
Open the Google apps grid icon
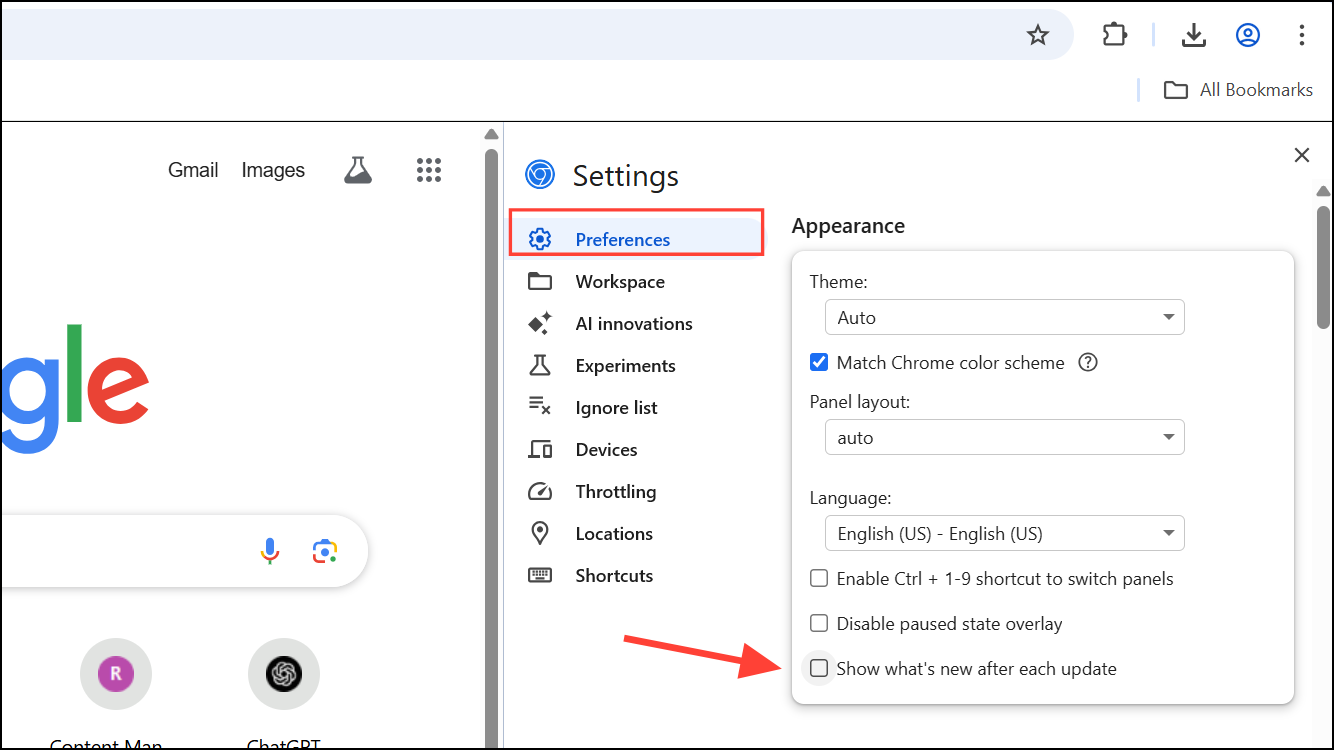[x=428, y=170]
